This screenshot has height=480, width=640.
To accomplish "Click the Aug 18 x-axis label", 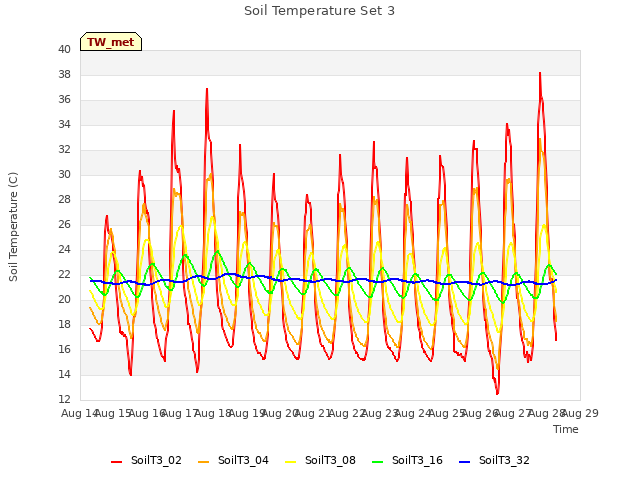I will click(213, 413).
